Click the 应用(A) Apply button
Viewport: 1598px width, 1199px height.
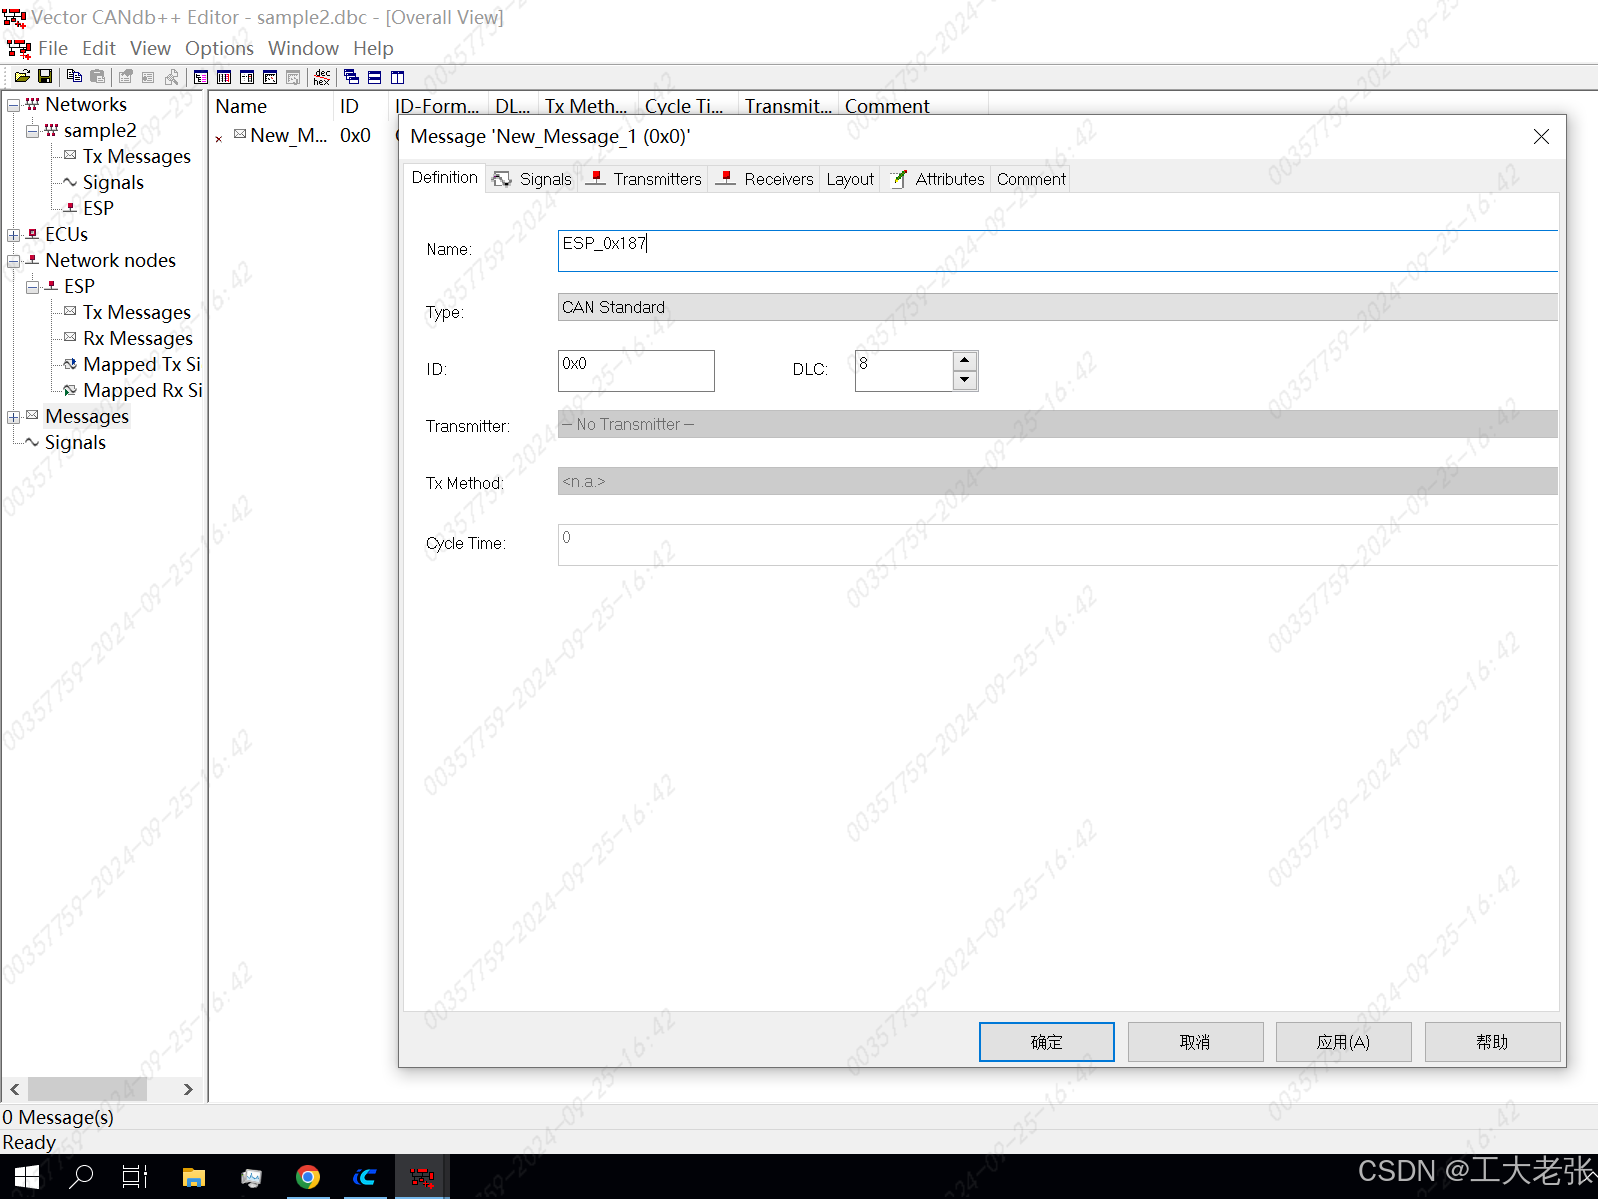(x=1343, y=1042)
